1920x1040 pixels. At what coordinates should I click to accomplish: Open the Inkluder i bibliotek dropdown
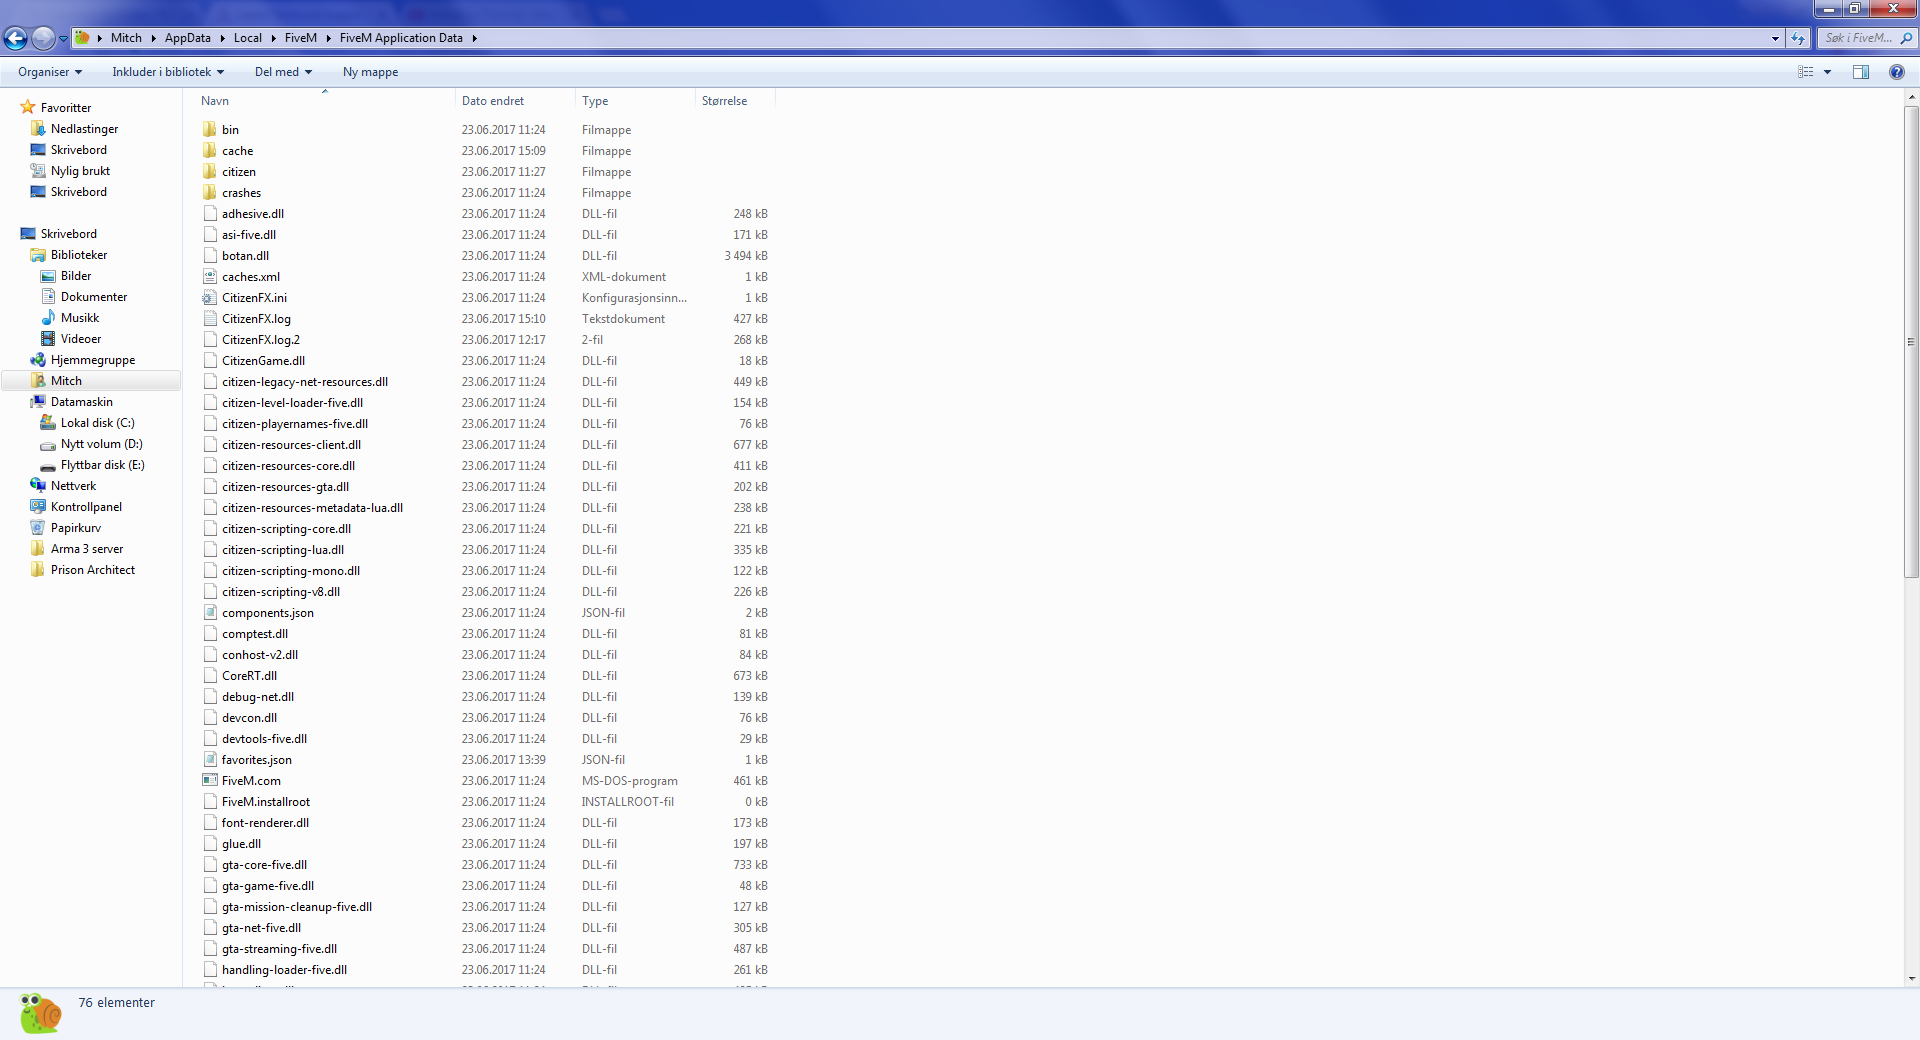click(168, 72)
